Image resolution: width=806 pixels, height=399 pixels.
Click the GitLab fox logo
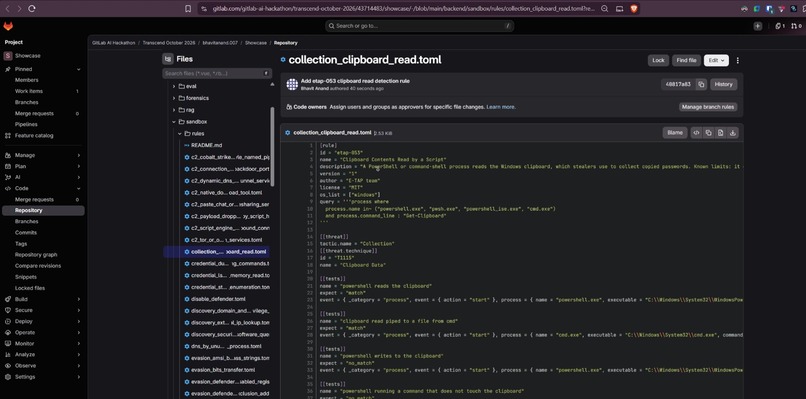pyautogui.click(x=8, y=26)
